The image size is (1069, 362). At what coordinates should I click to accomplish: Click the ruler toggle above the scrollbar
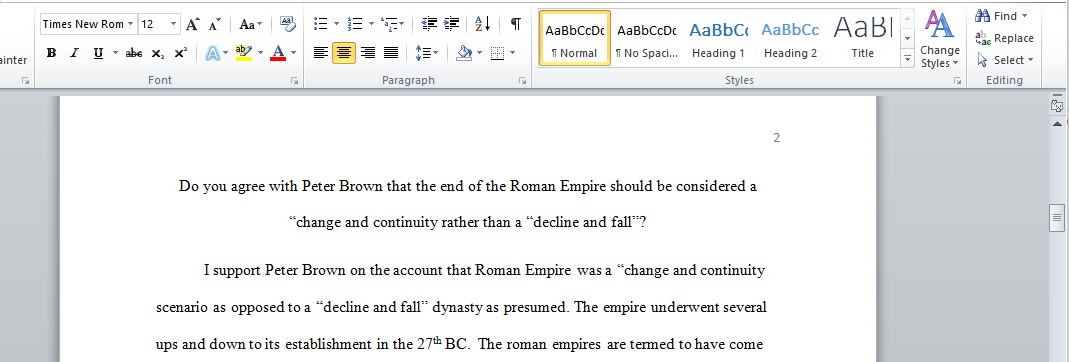(1057, 106)
